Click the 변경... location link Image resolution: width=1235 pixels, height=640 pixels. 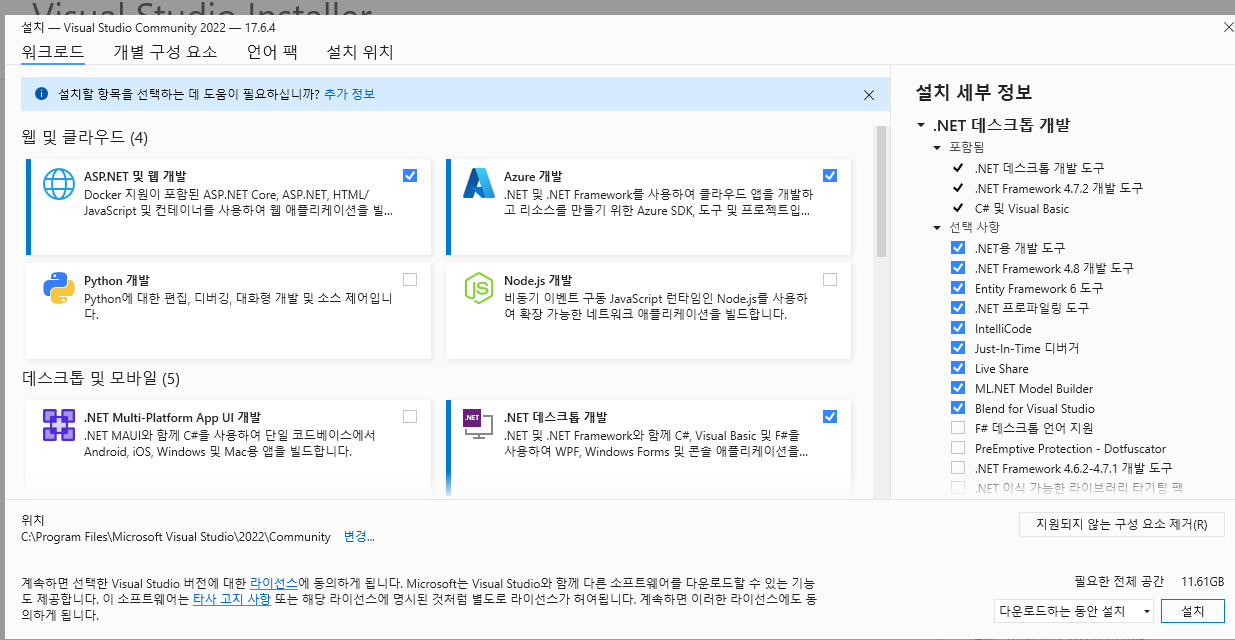pyautogui.click(x=359, y=537)
